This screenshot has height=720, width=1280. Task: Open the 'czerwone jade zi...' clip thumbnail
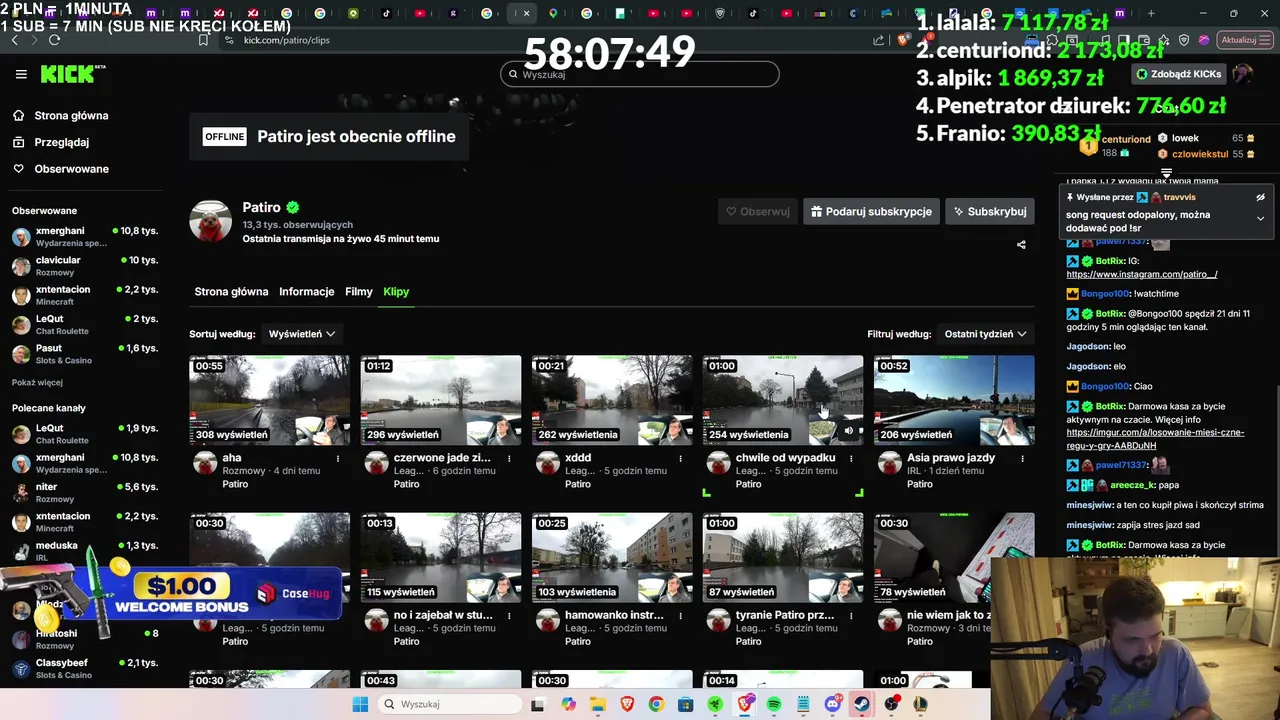click(x=441, y=400)
